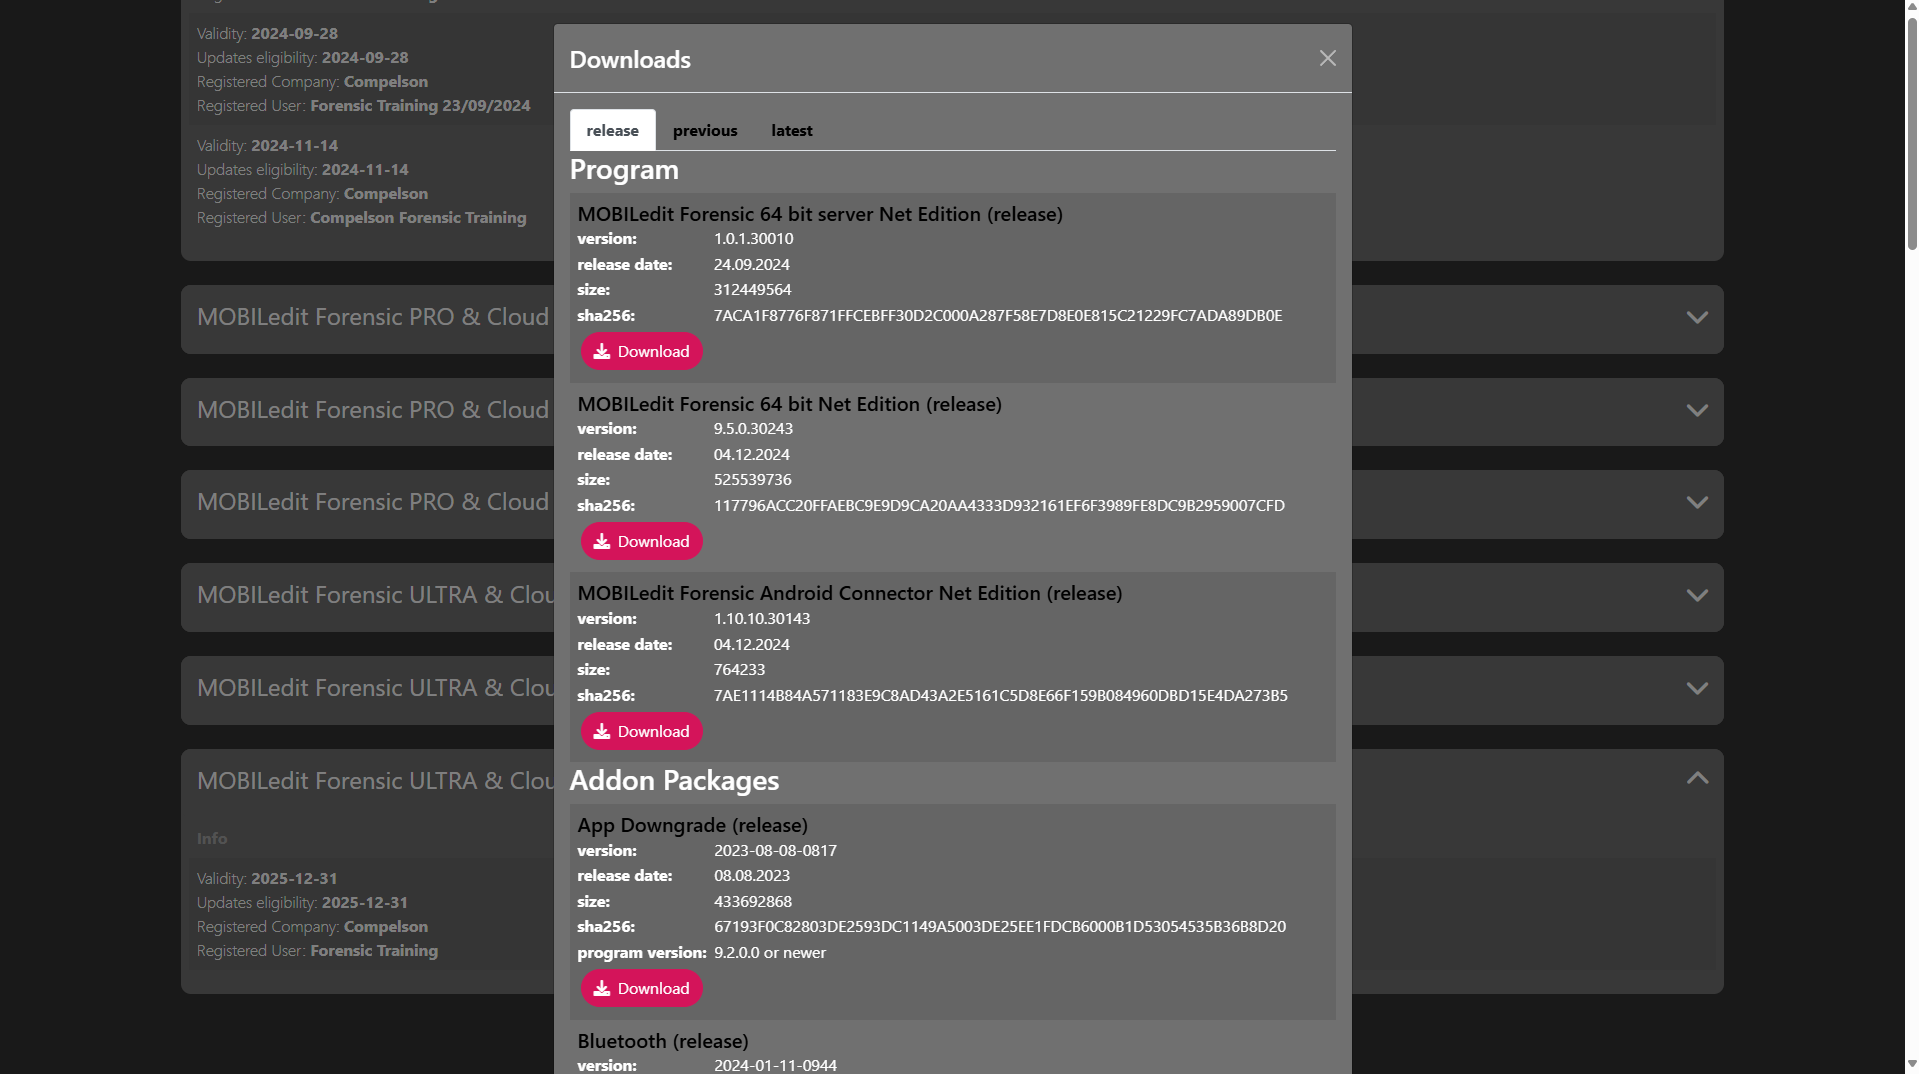The width and height of the screenshot is (1919, 1074).
Task: Download the Android Connector Net Edition
Action: 641,731
